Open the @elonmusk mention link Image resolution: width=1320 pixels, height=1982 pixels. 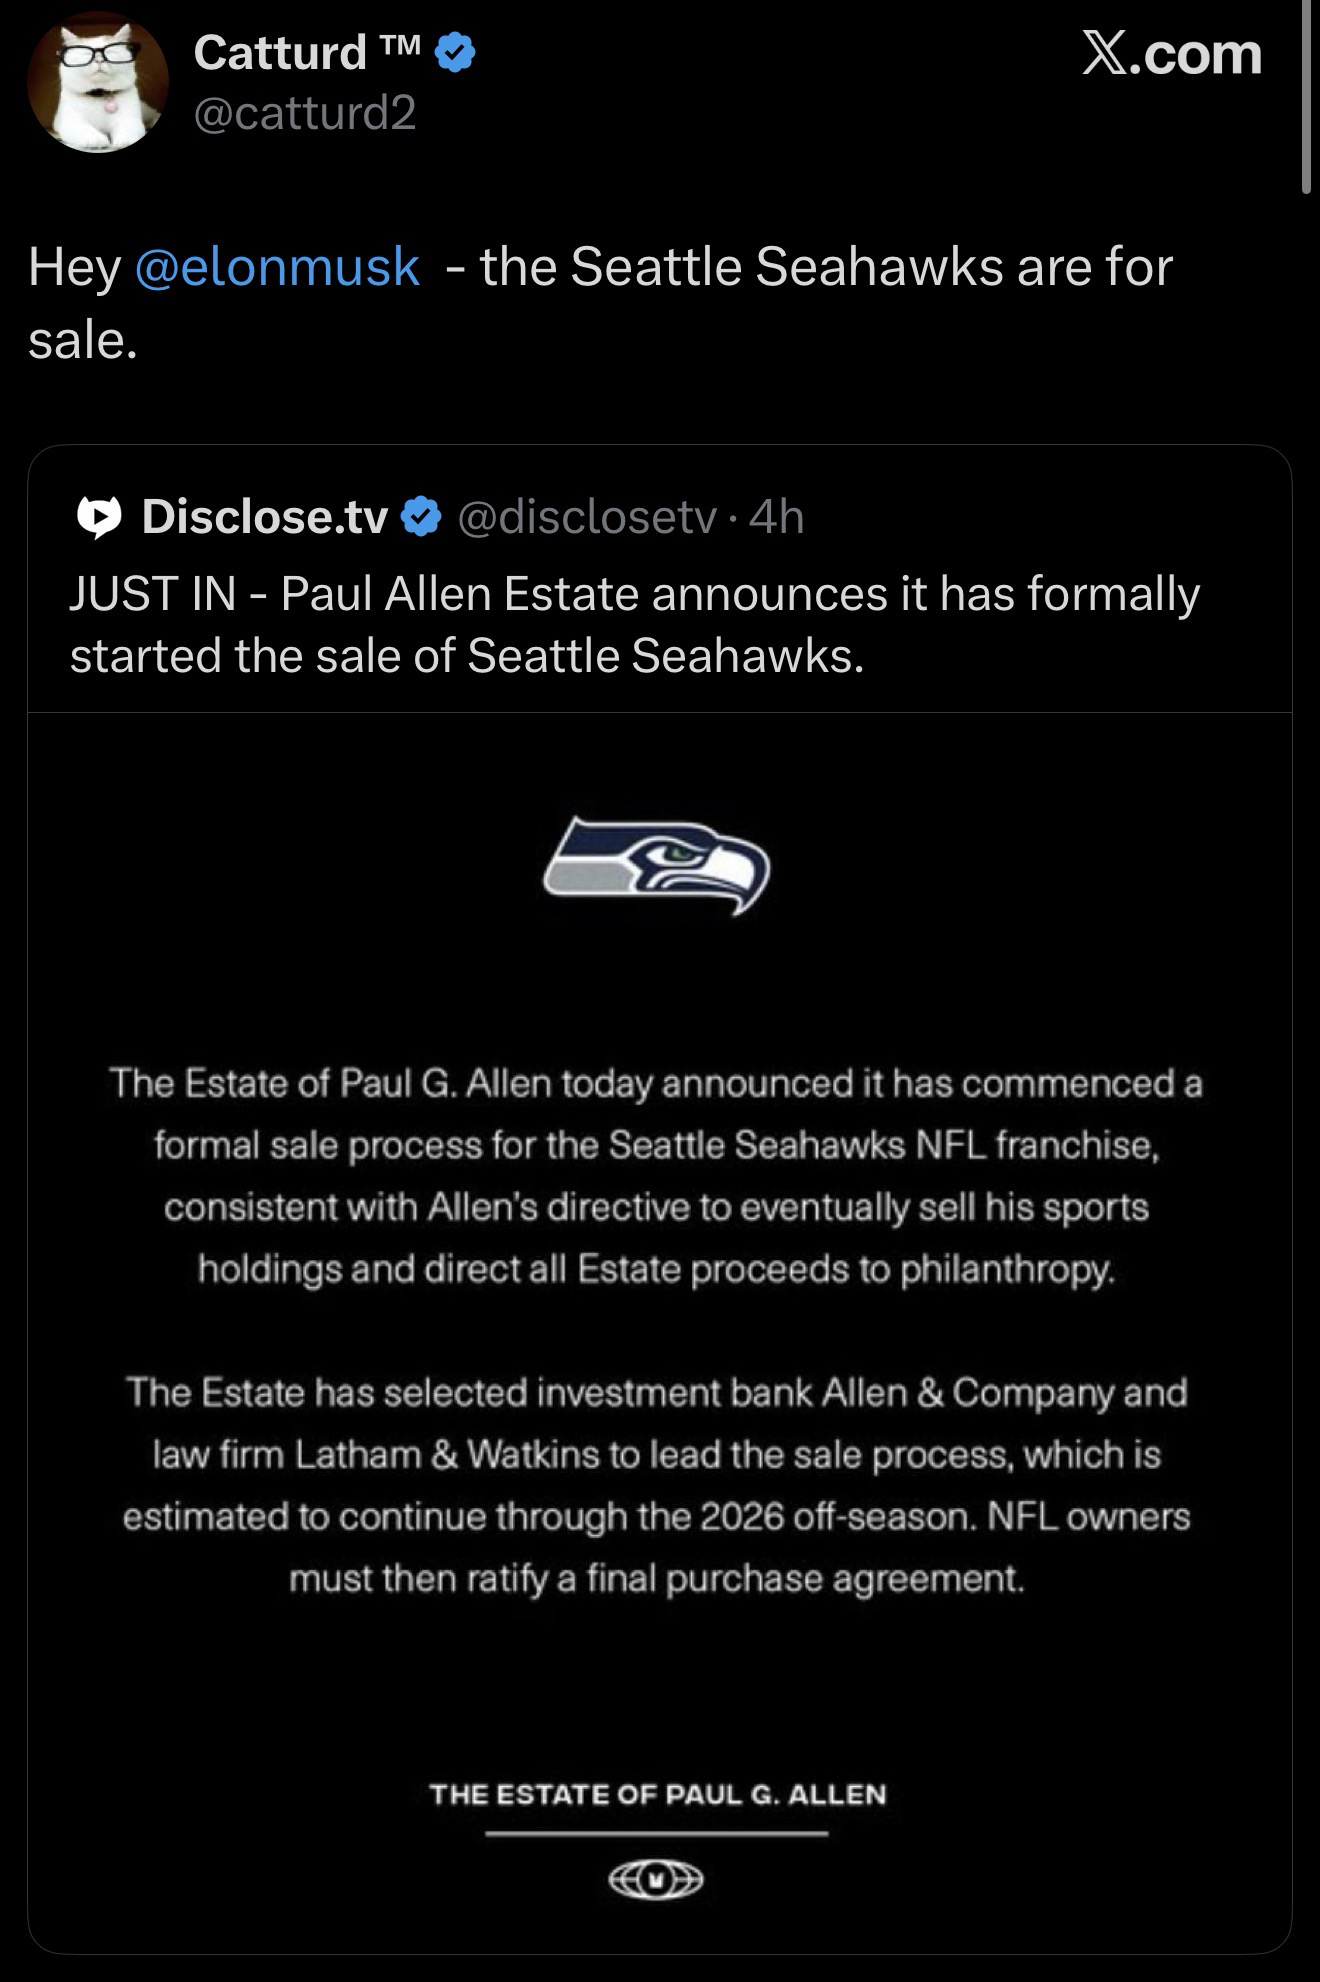277,267
